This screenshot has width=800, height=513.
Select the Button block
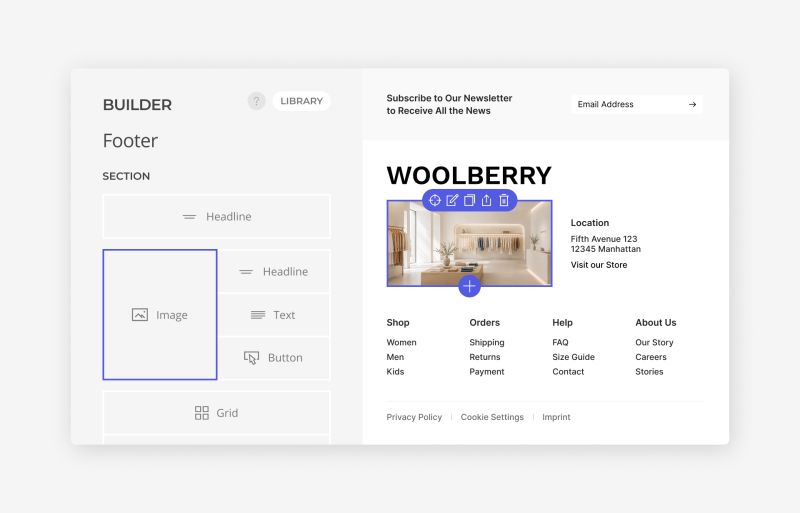pyautogui.click(x=275, y=358)
